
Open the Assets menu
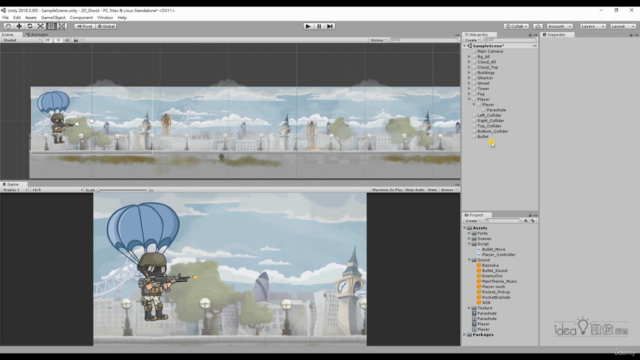(x=31, y=18)
